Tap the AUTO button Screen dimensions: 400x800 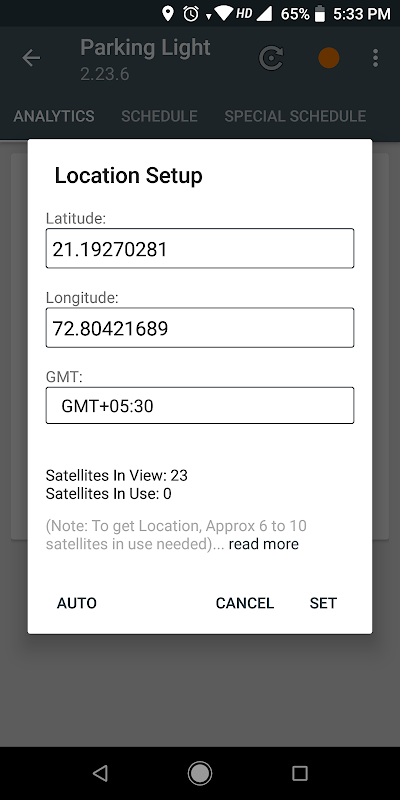[x=77, y=603]
